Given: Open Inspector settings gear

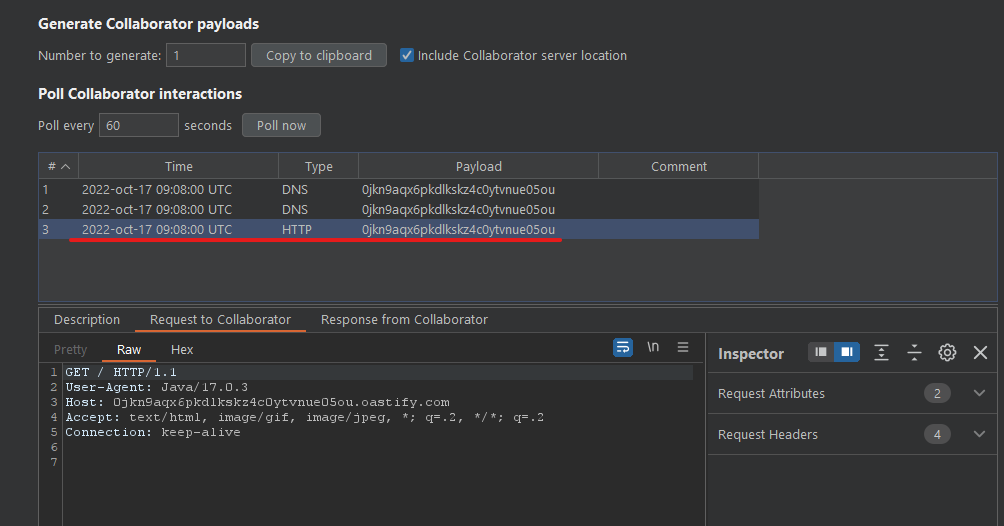Looking at the screenshot, I should click(x=947, y=352).
